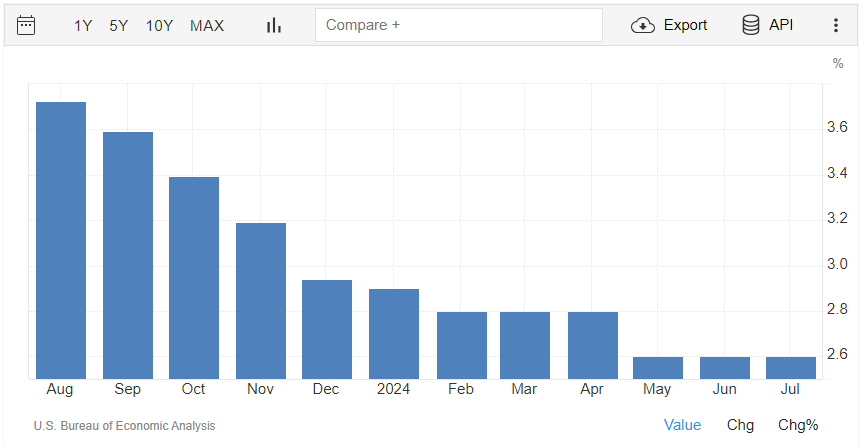Screen dimensions: 859x447
Task: Select the MAX time range
Action: coord(207,26)
